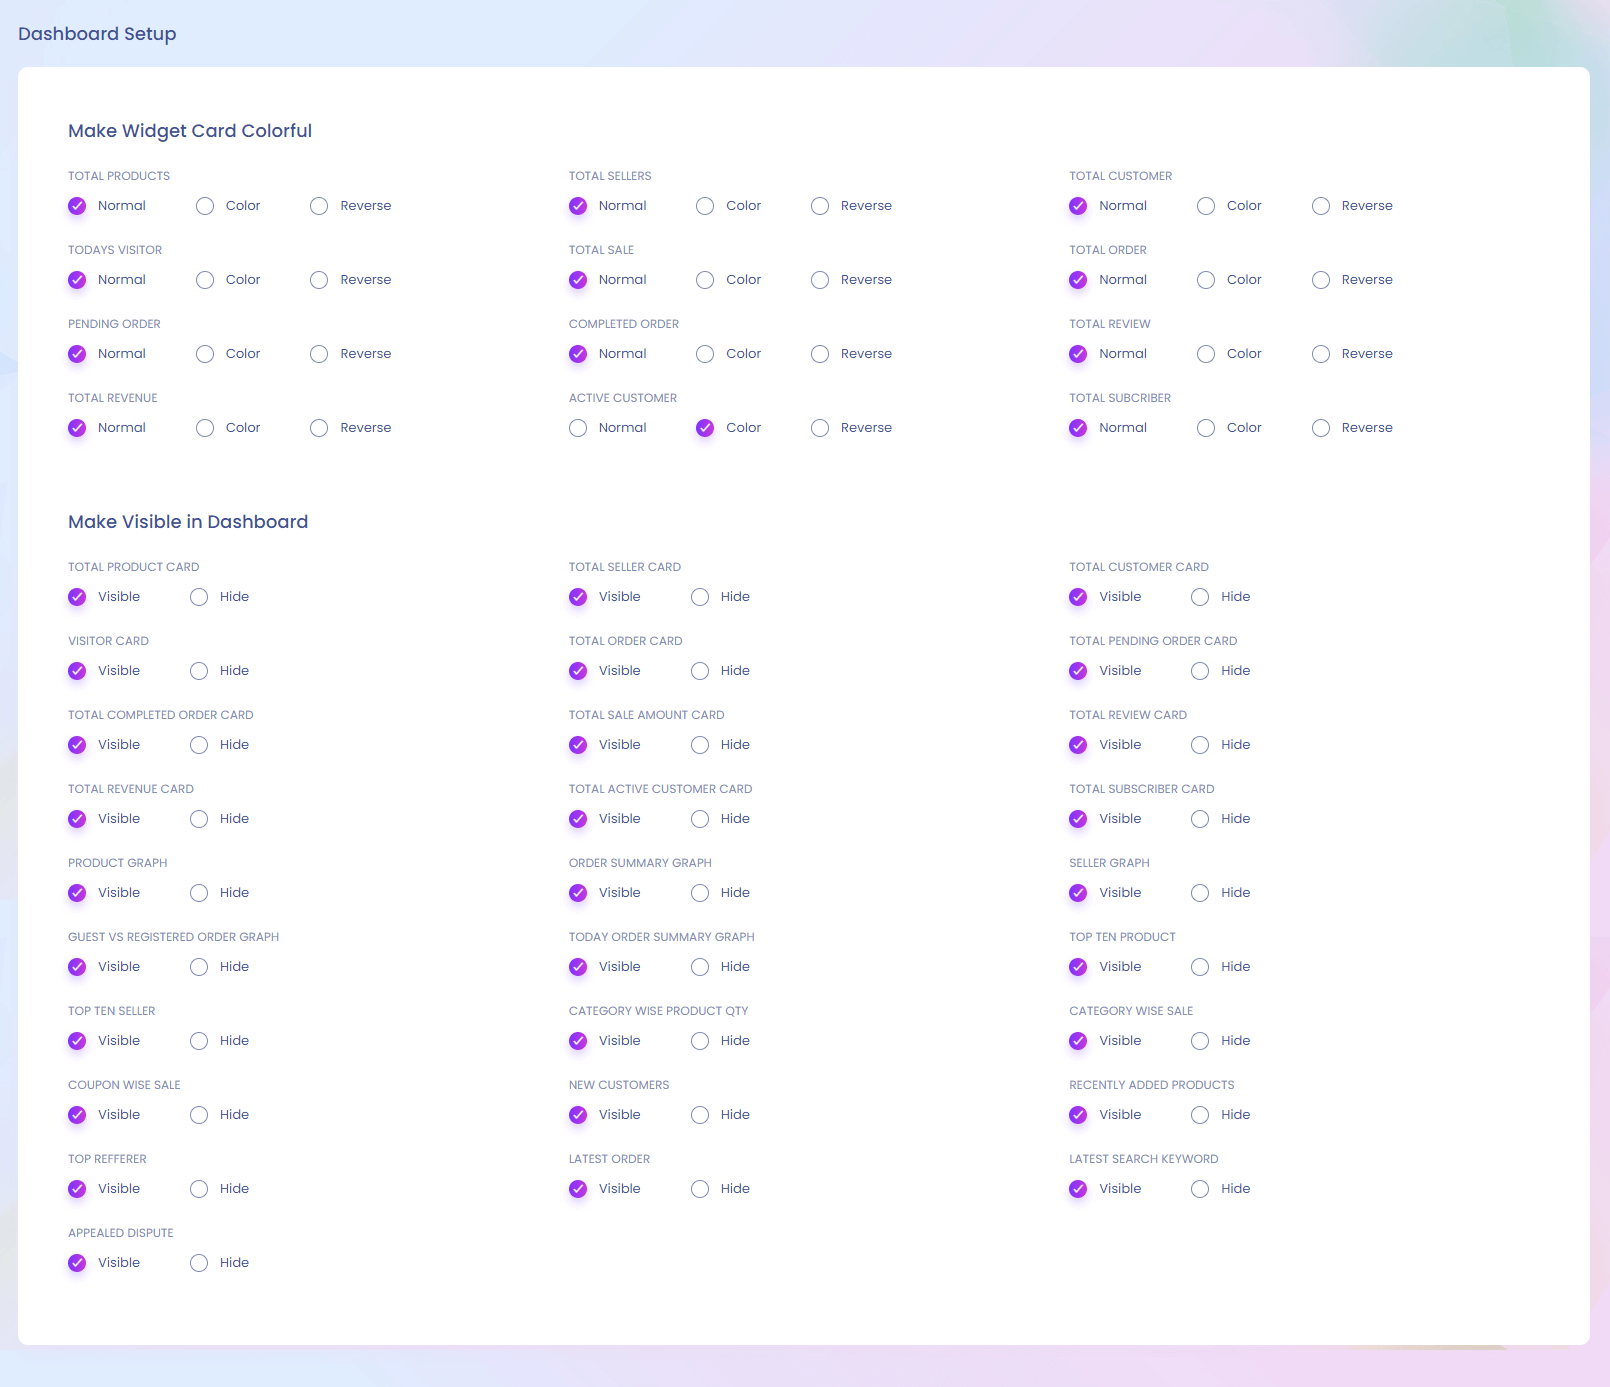Switch Active Customer widget to Normal
This screenshot has width=1610, height=1387.
click(578, 428)
